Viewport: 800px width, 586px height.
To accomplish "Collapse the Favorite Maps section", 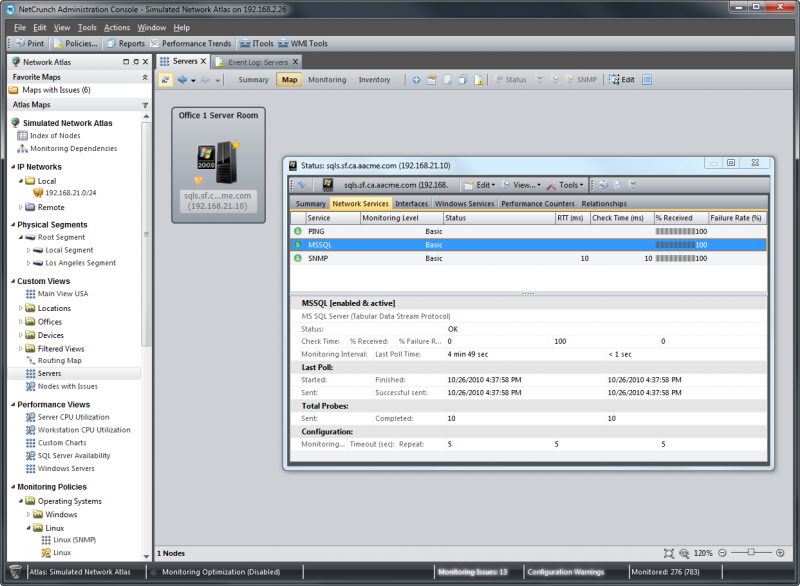I will click(x=145, y=77).
